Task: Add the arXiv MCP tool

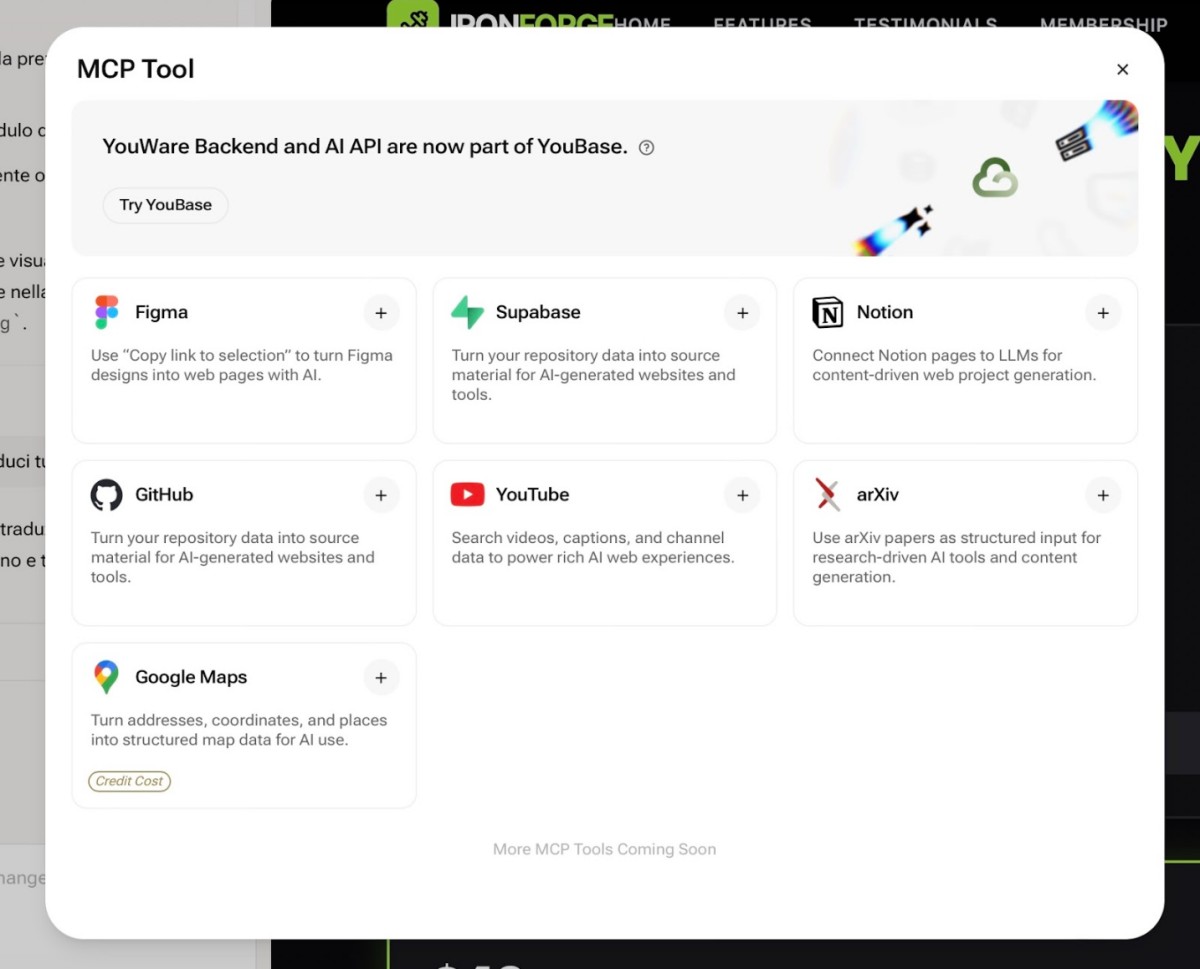Action: click(x=1103, y=495)
